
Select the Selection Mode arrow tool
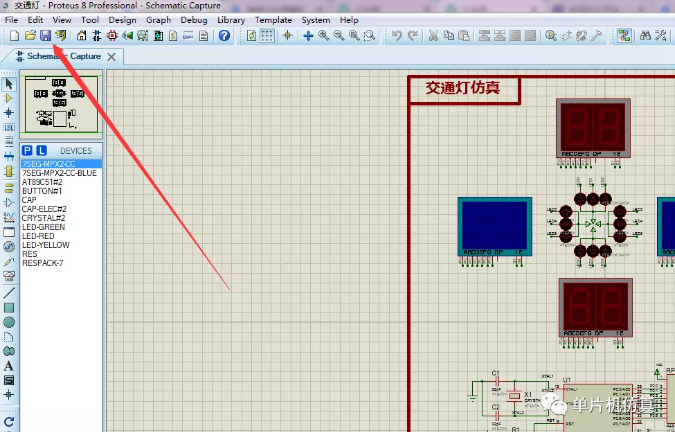9,84
